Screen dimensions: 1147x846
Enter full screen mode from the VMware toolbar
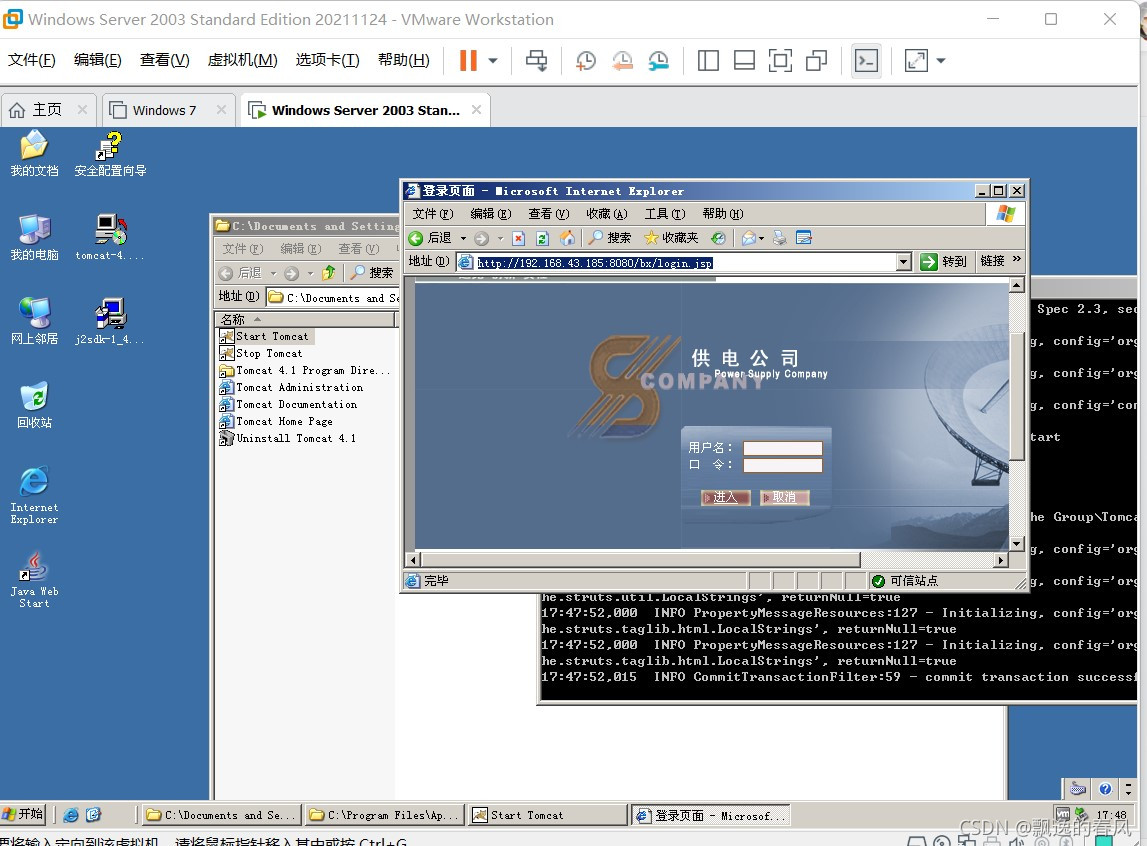[781, 61]
